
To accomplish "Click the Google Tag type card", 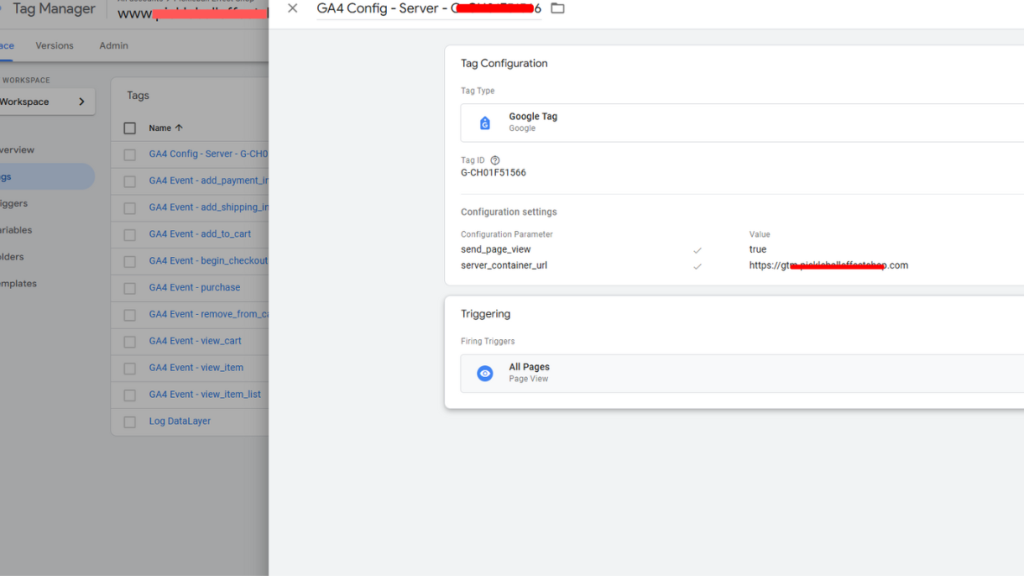I will [742, 123].
